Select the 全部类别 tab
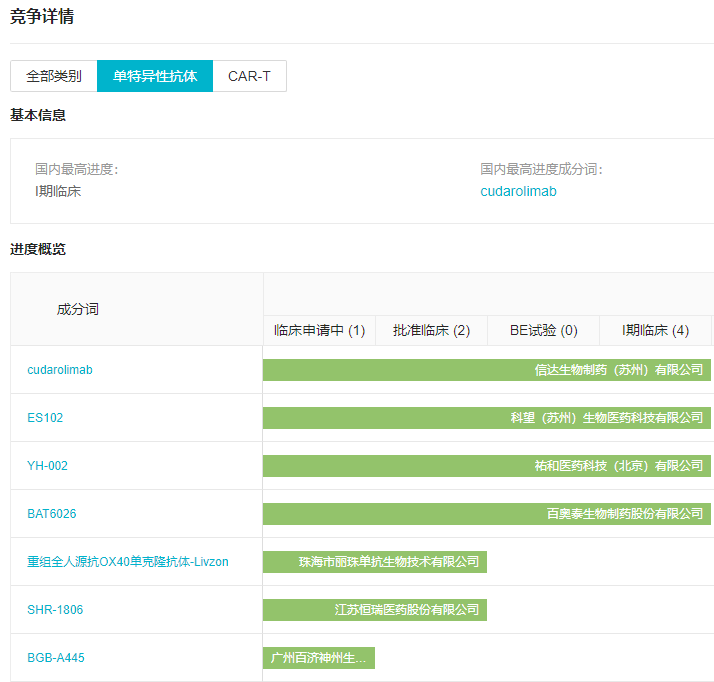This screenshot has width=714, height=682. pos(54,76)
